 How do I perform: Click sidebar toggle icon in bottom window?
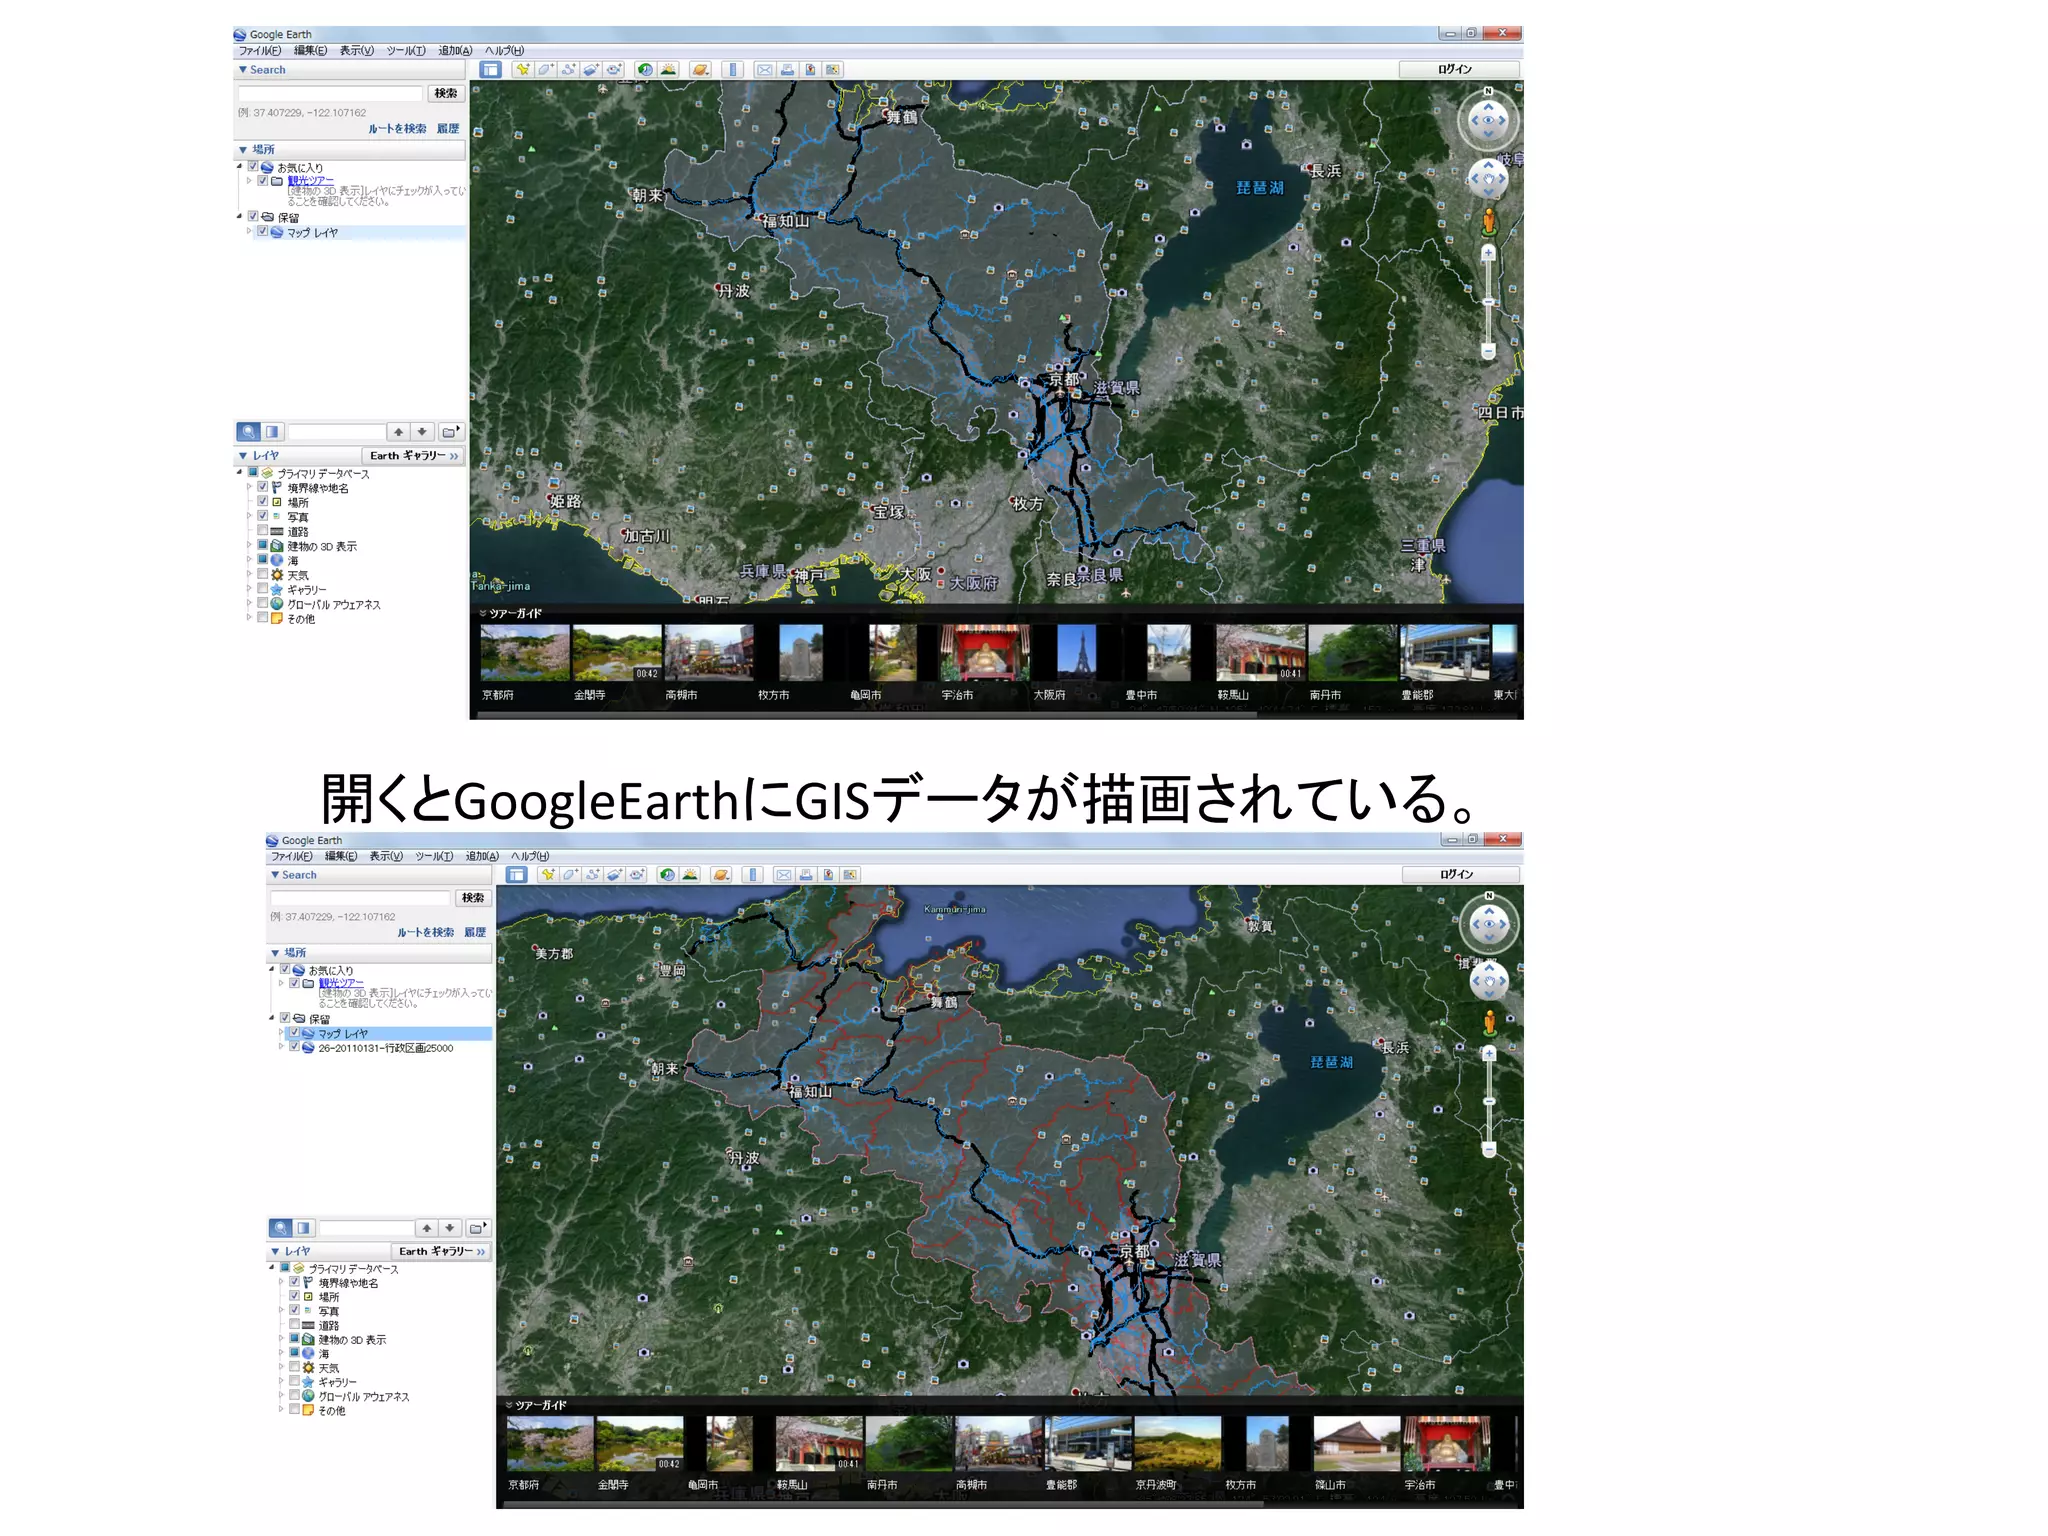tap(516, 875)
